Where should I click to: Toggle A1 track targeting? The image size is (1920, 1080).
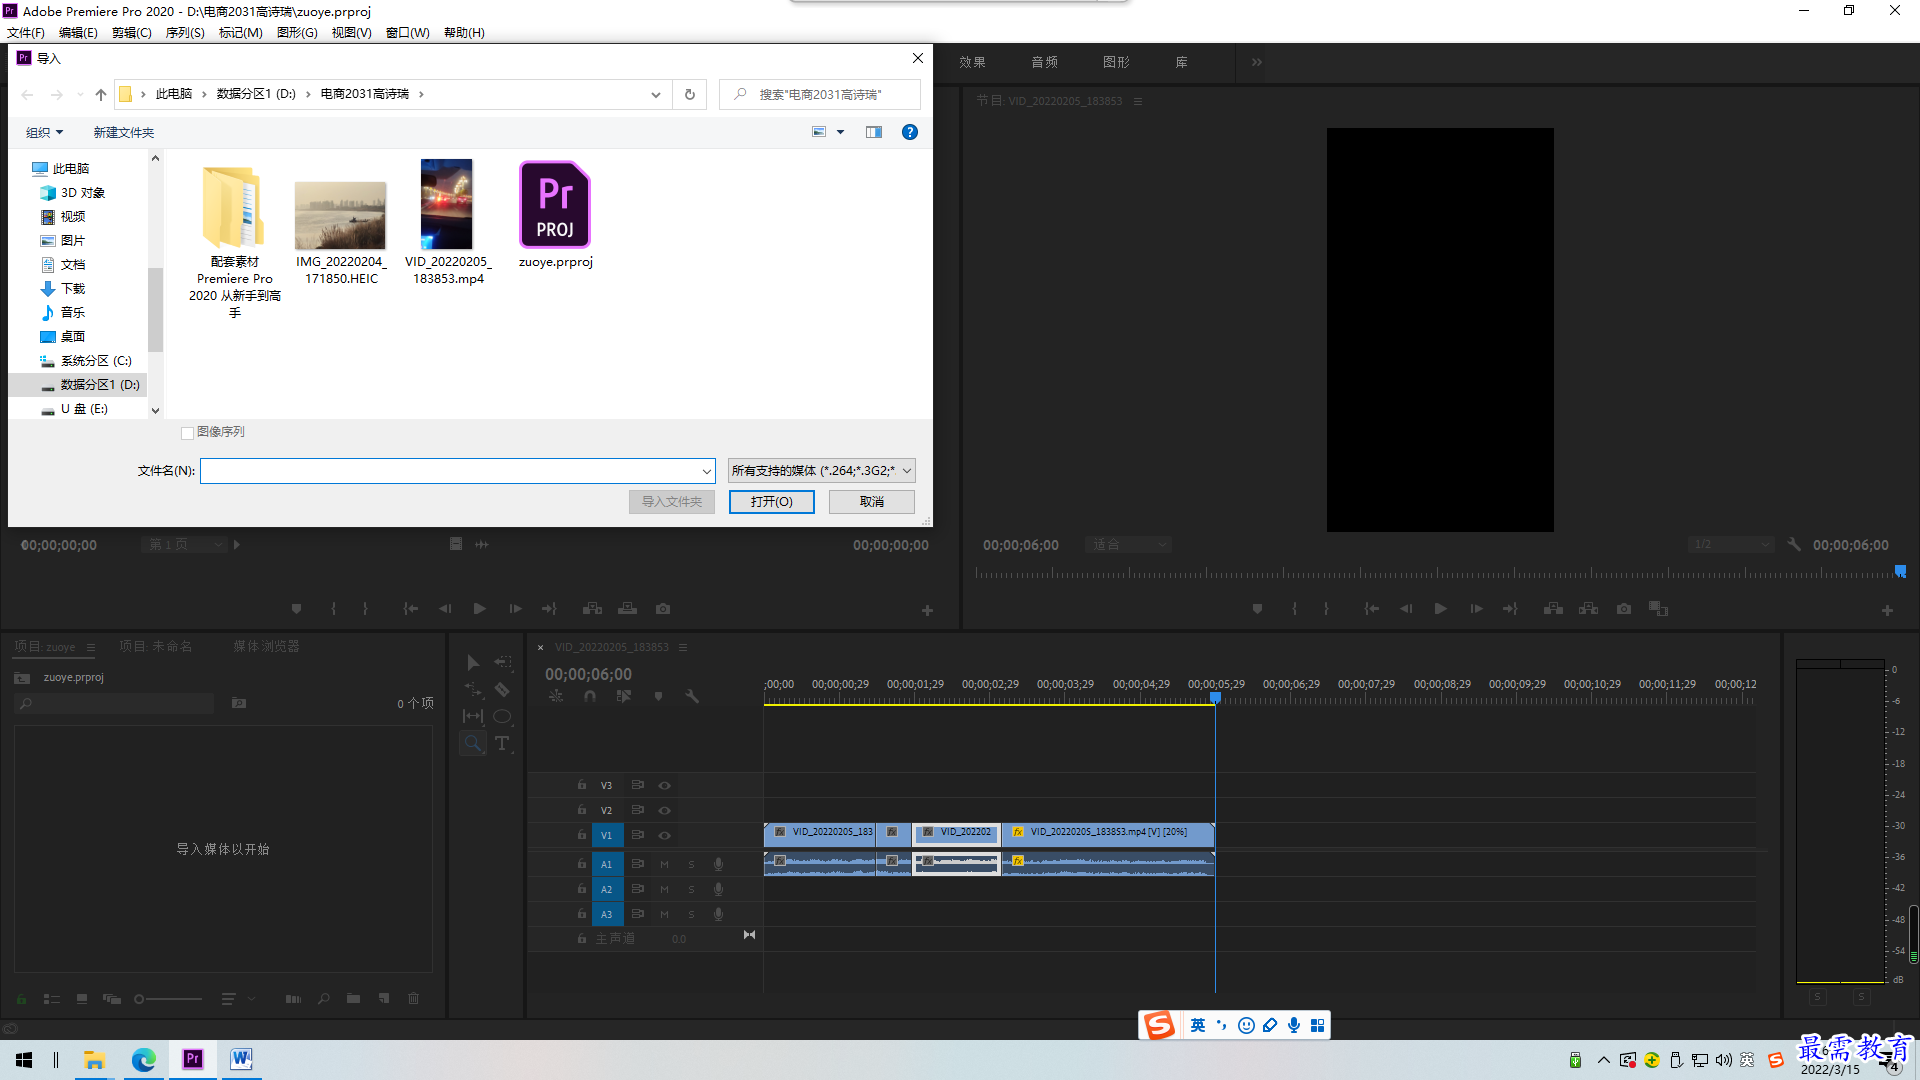point(606,864)
